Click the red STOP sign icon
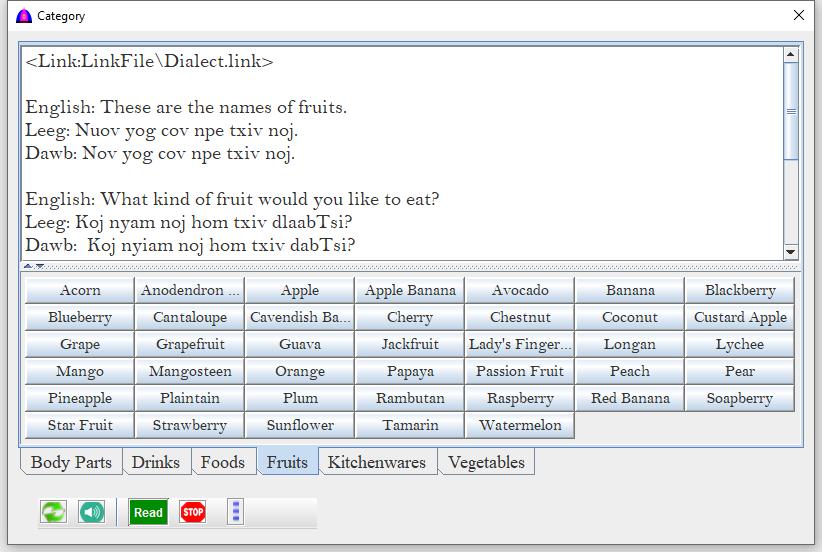This screenshot has height=552, width=822. pyautogui.click(x=192, y=512)
